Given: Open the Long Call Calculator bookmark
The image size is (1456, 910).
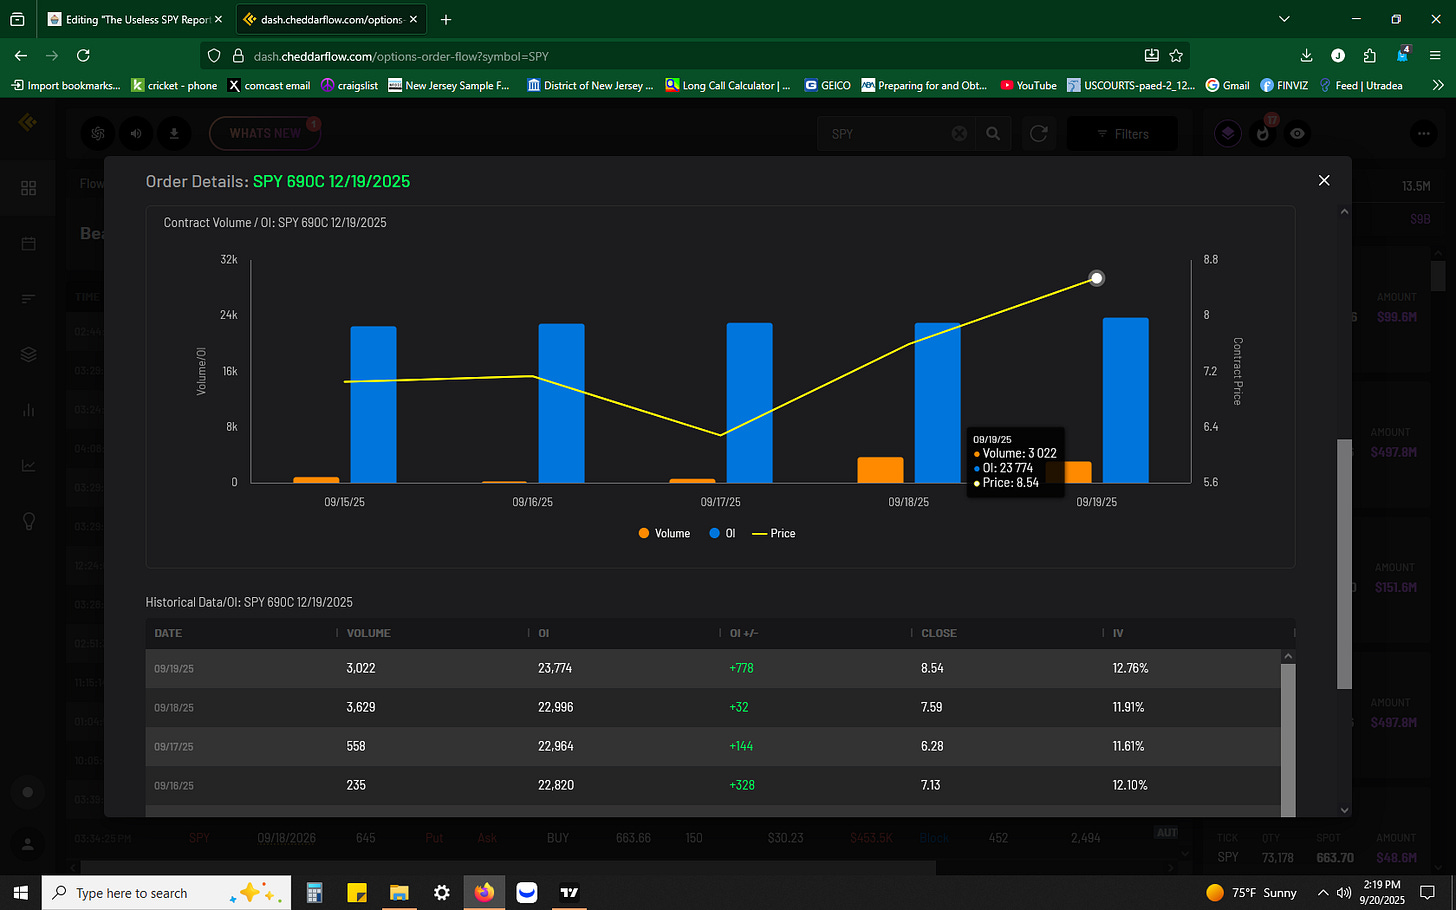Looking at the screenshot, I should [727, 85].
